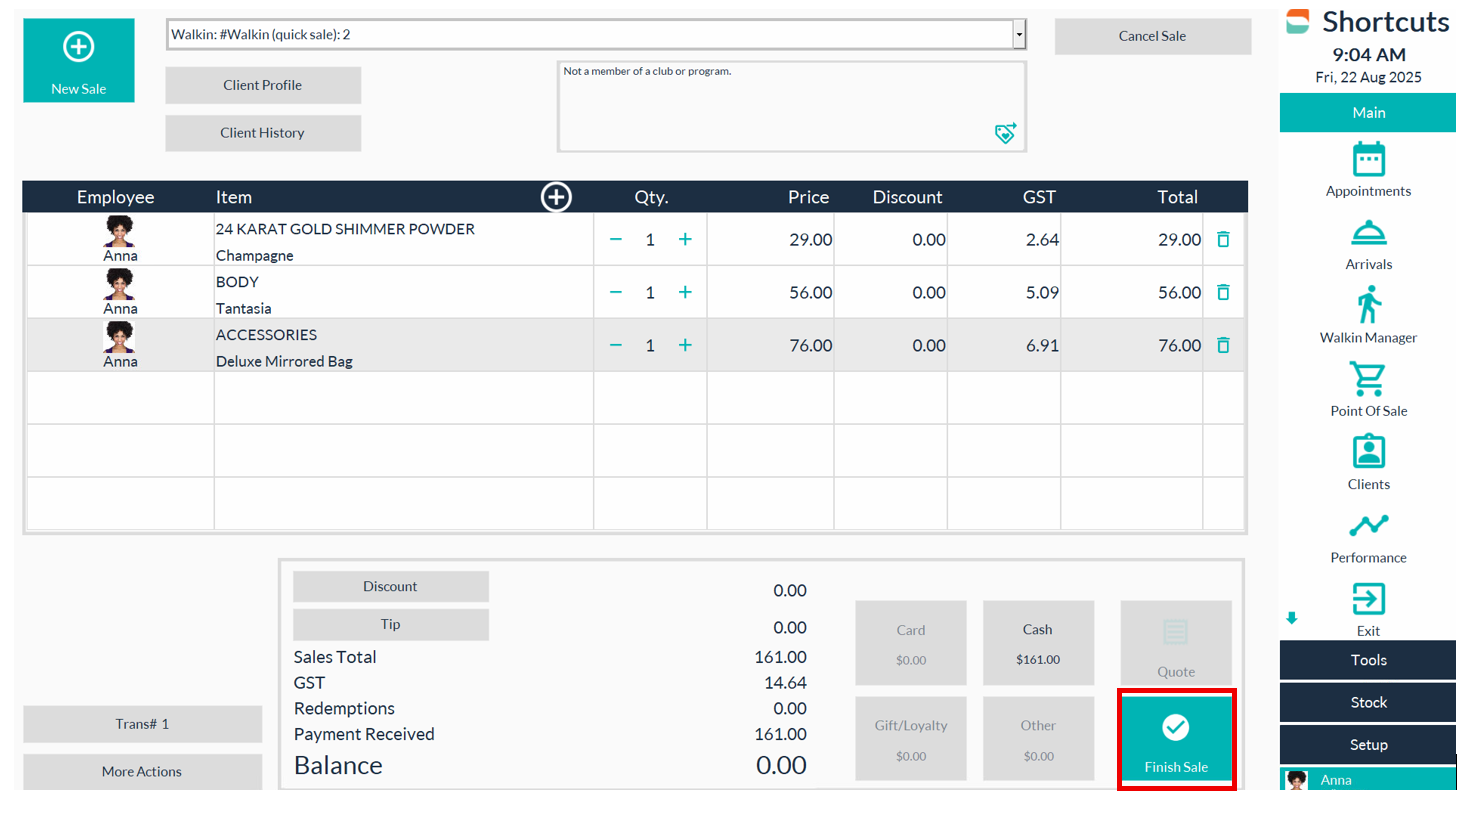The image size is (1480, 818).
Task: Click the Exit shortcut icon
Action: pos(1368,599)
